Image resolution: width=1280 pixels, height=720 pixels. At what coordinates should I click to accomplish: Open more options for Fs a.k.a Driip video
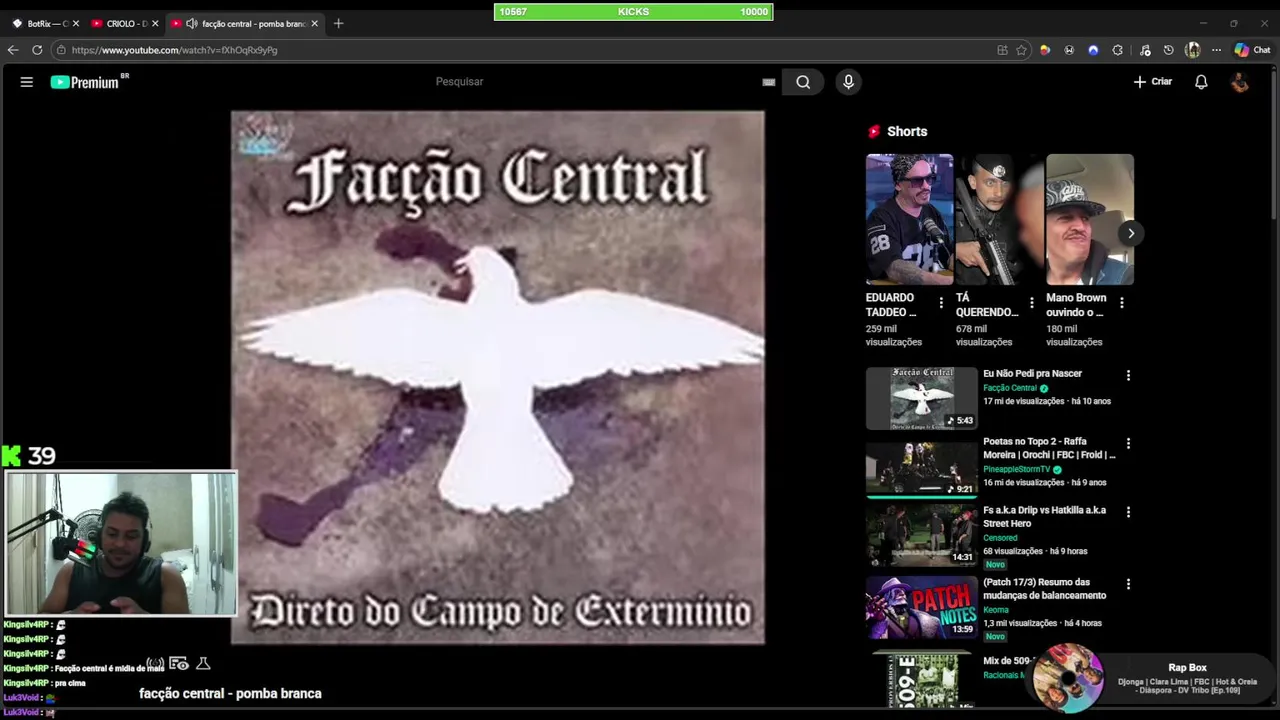click(1128, 512)
